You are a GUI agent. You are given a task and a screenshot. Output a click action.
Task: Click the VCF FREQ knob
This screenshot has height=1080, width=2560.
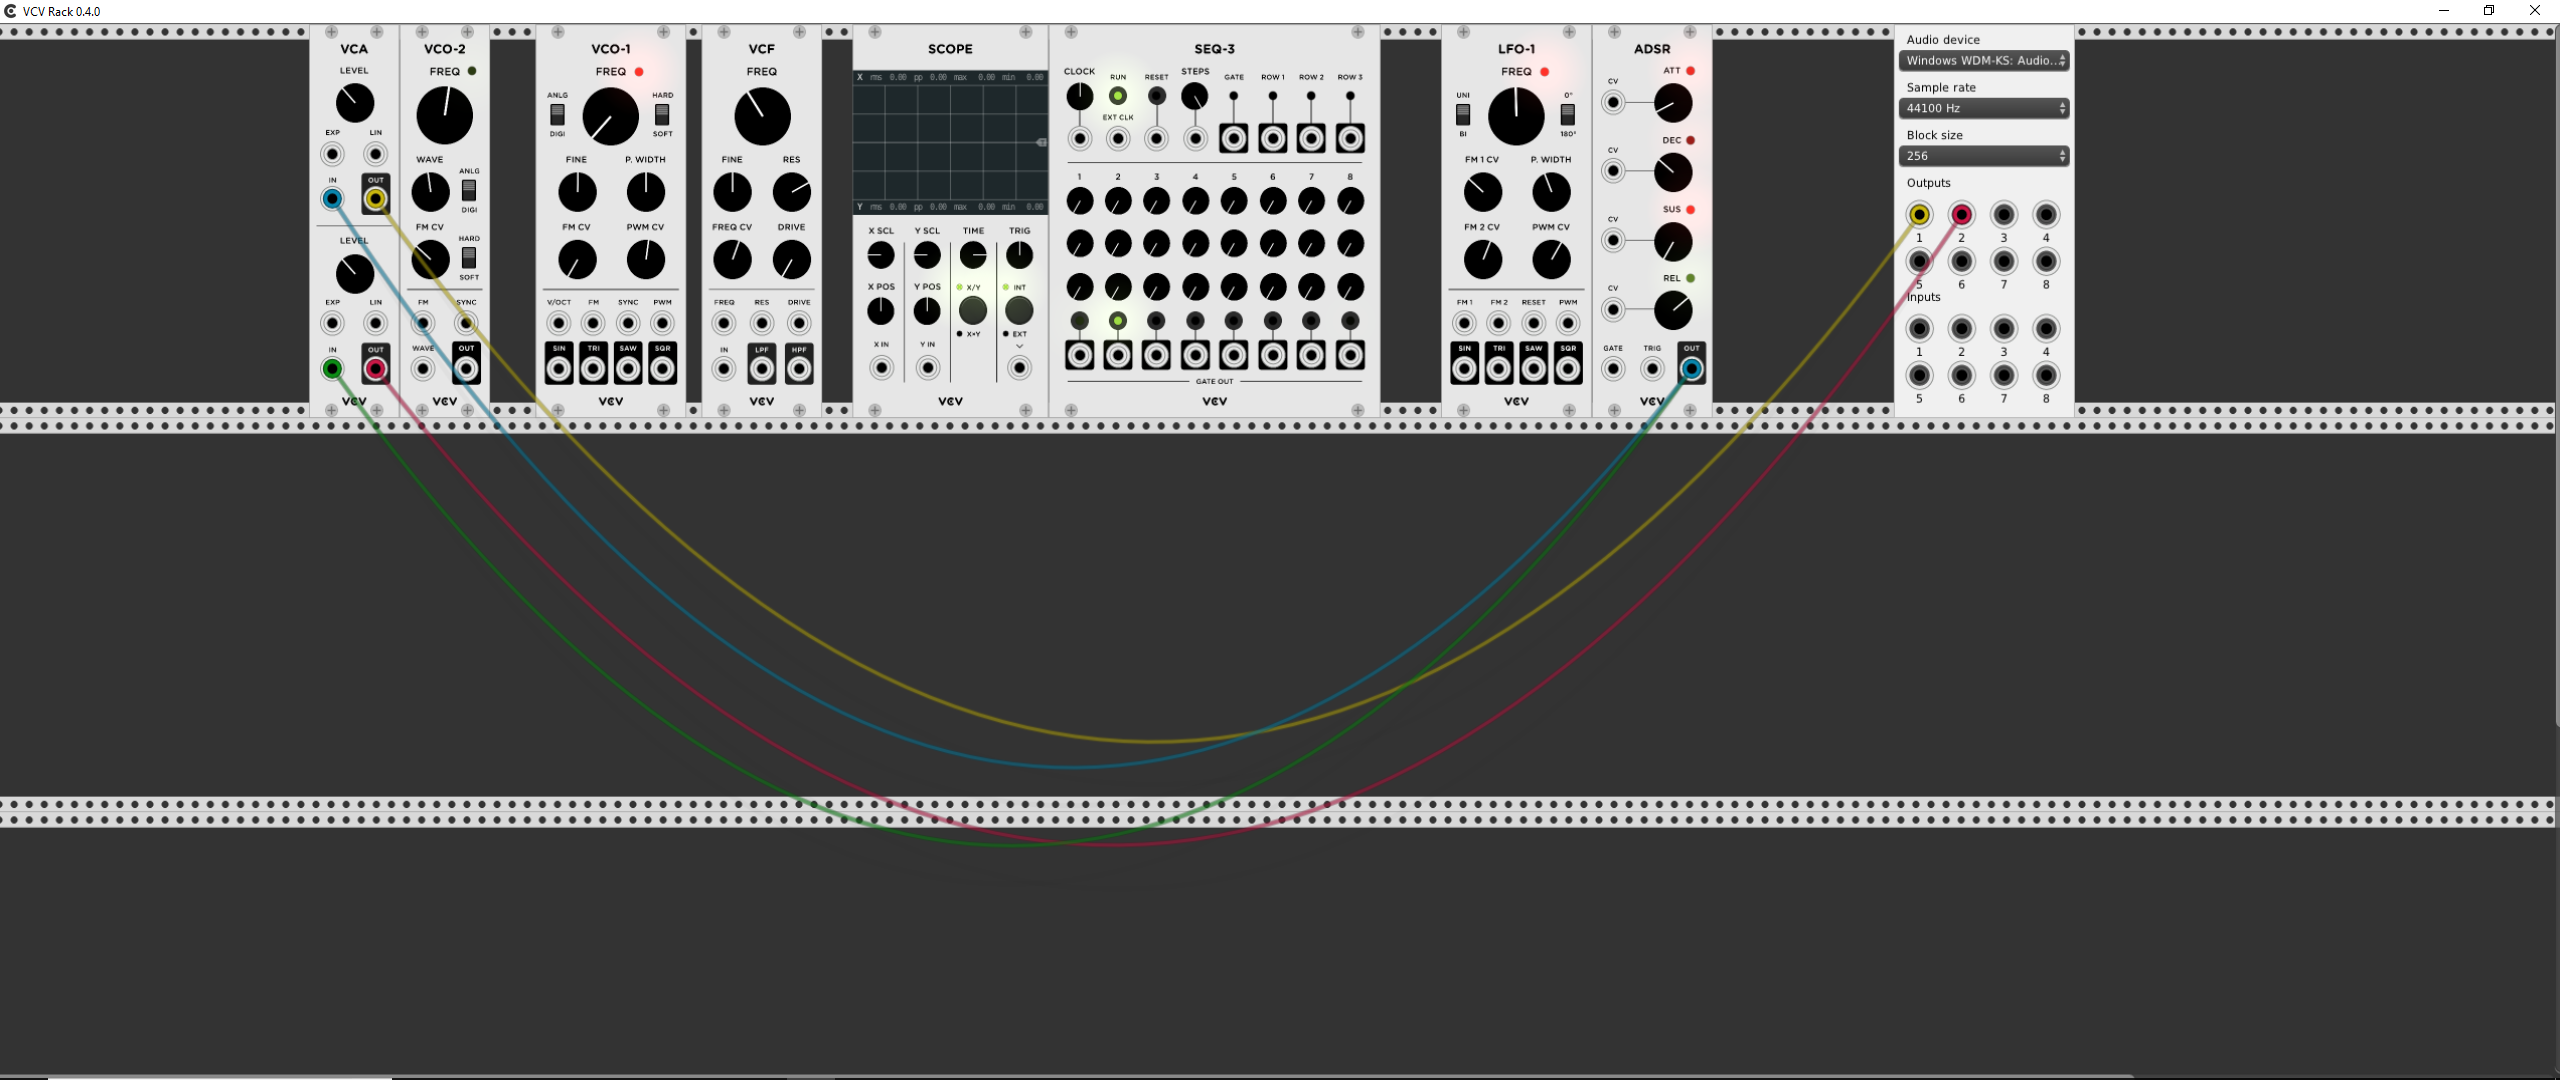(x=762, y=116)
